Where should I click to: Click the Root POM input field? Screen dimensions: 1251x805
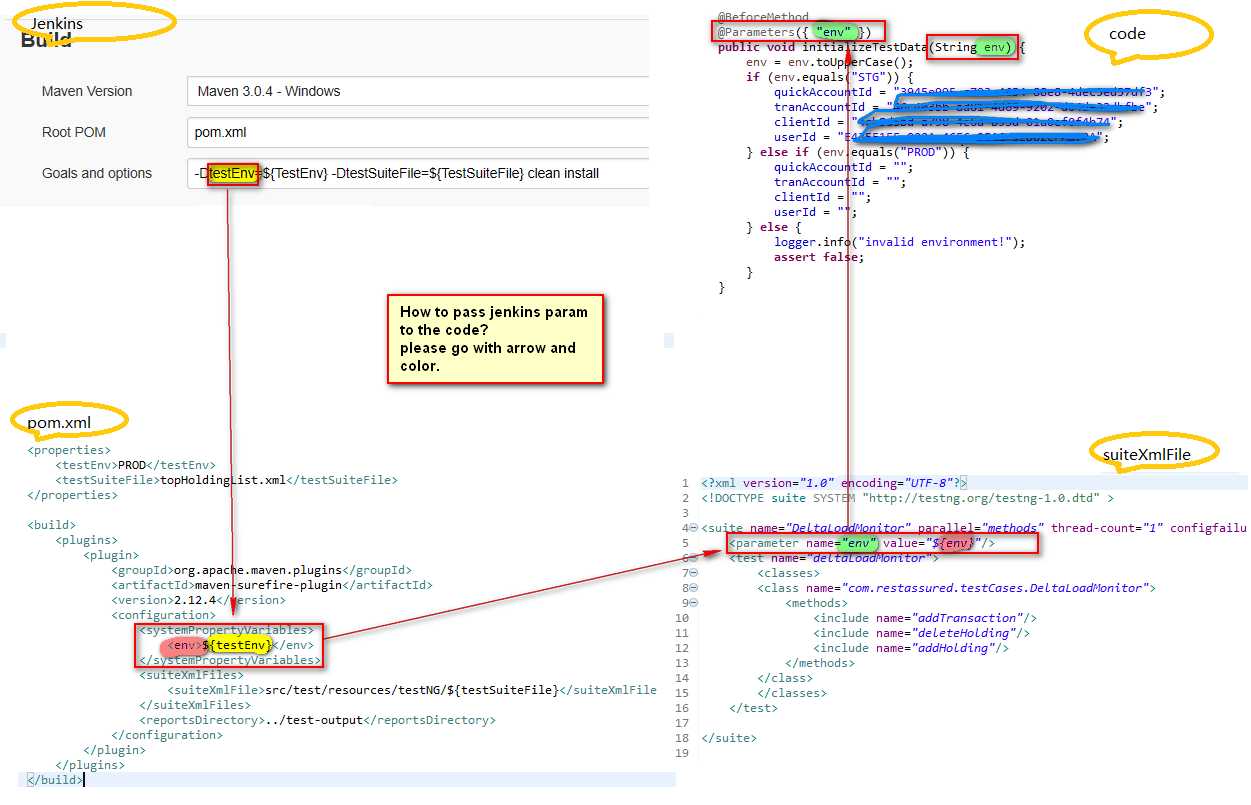[x=418, y=132]
